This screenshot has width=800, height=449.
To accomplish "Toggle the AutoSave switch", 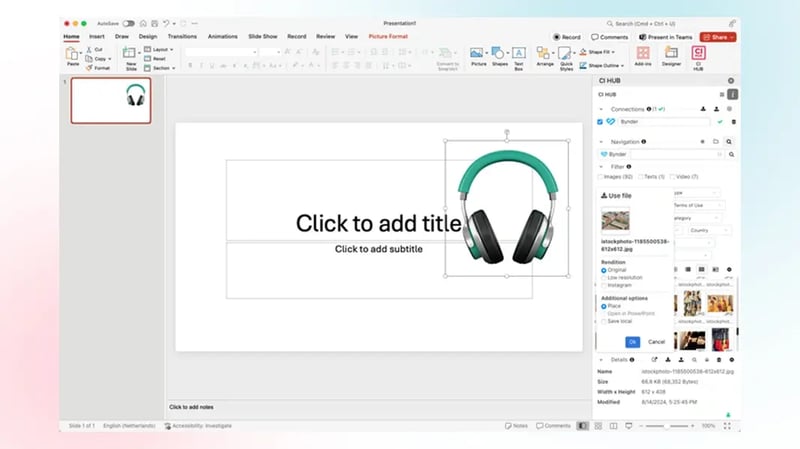I will tap(129, 23).
